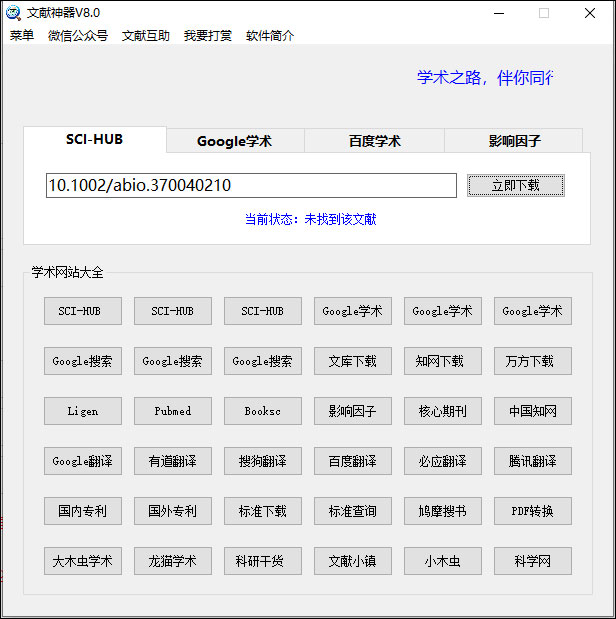Open the 有道翻译 button

(x=173, y=461)
